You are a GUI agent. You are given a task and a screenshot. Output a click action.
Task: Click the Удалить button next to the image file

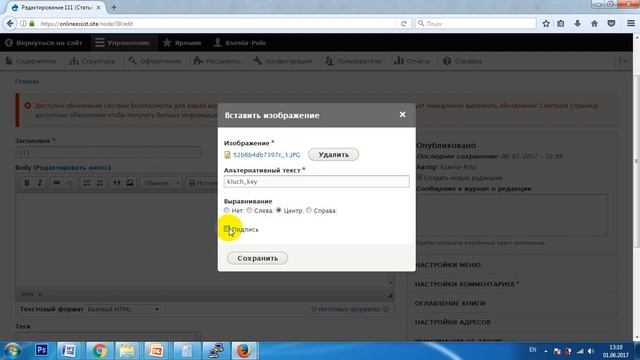[x=333, y=155]
